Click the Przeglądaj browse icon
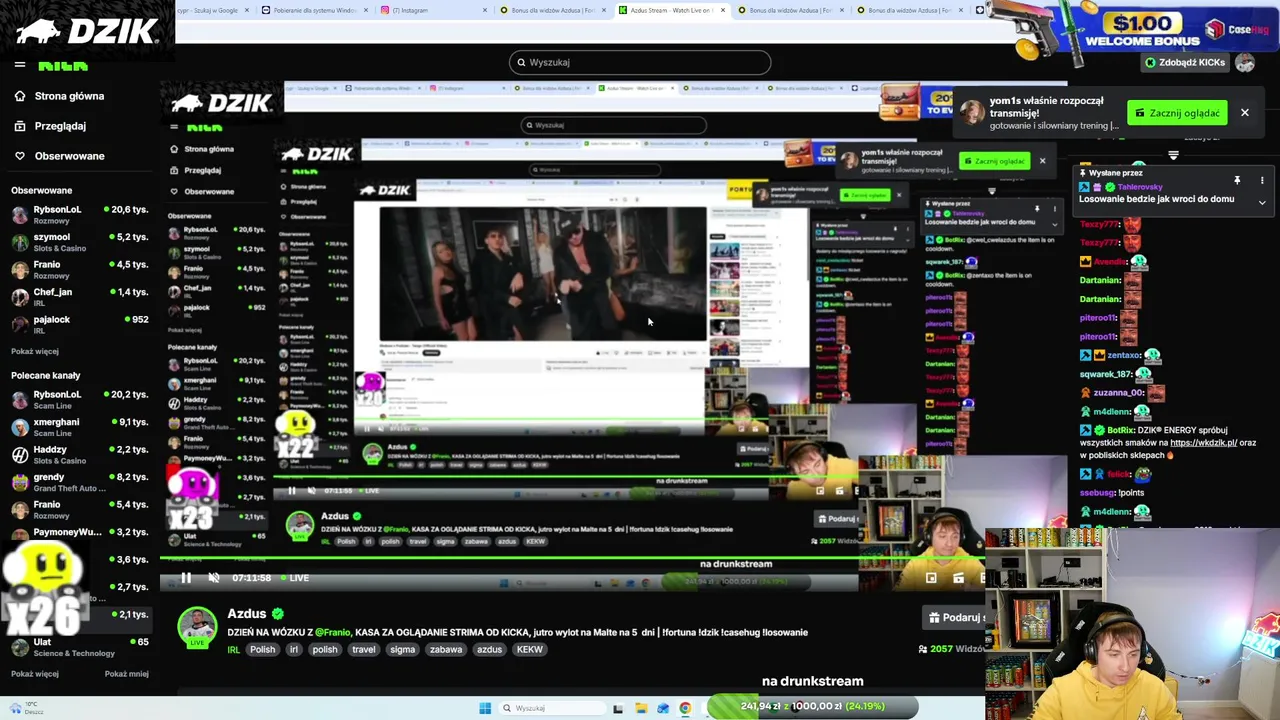Screen dimensions: 1280x720 pos(19,126)
